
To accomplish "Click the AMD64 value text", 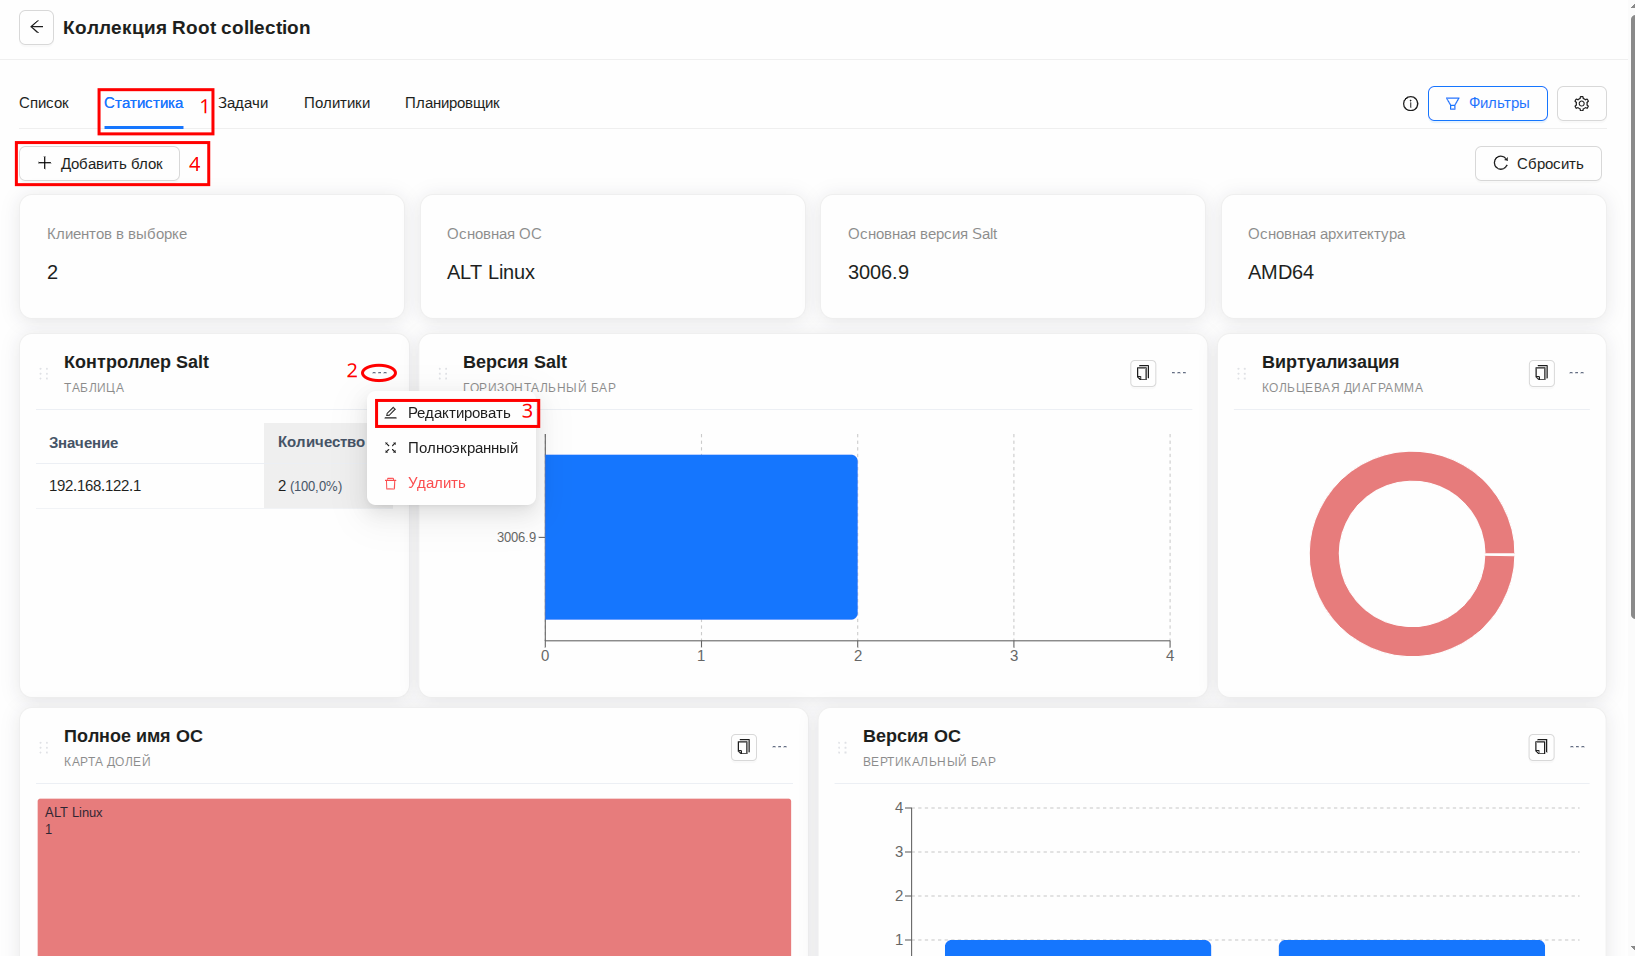I will (x=1281, y=272).
